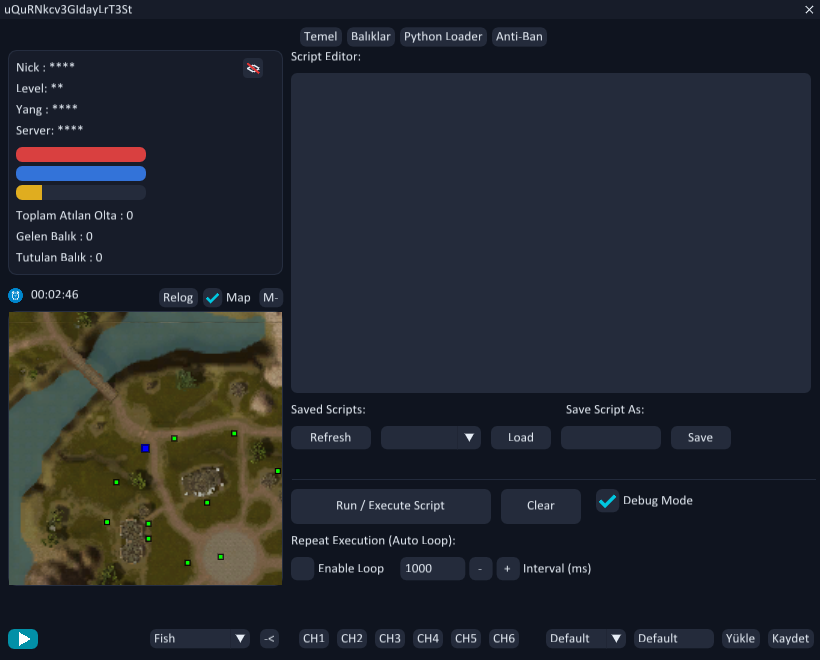The image size is (820, 660).
Task: Go to the Anti-Ban tab
Action: click(519, 37)
